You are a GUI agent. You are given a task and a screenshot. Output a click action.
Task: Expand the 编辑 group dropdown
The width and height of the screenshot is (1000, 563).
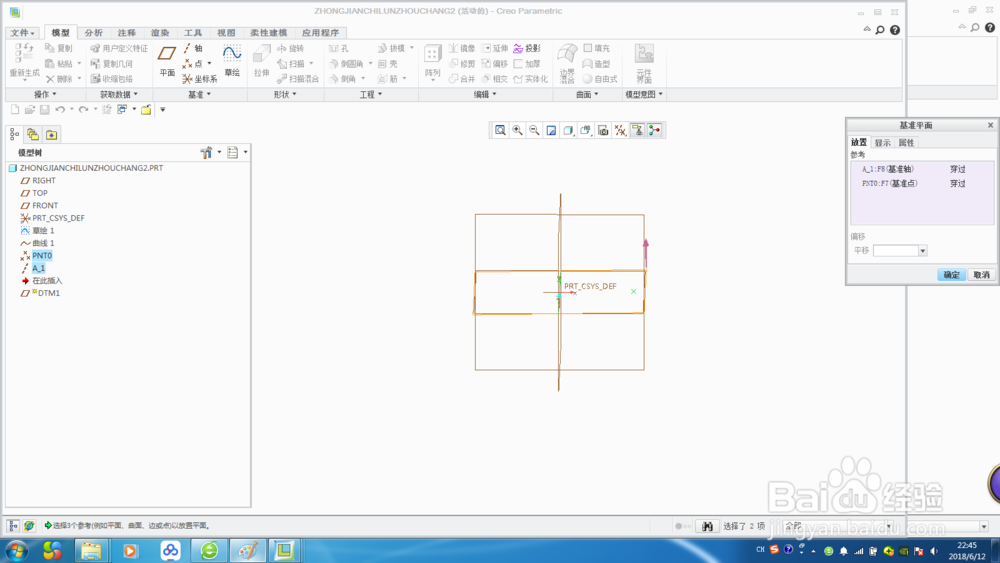coord(485,94)
